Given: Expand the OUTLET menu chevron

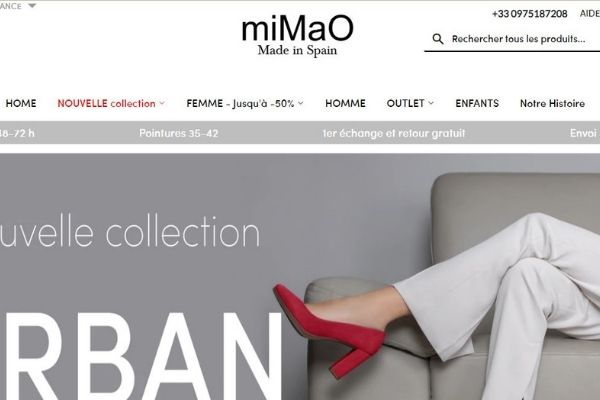Looking at the screenshot, I should pyautogui.click(x=431, y=103).
